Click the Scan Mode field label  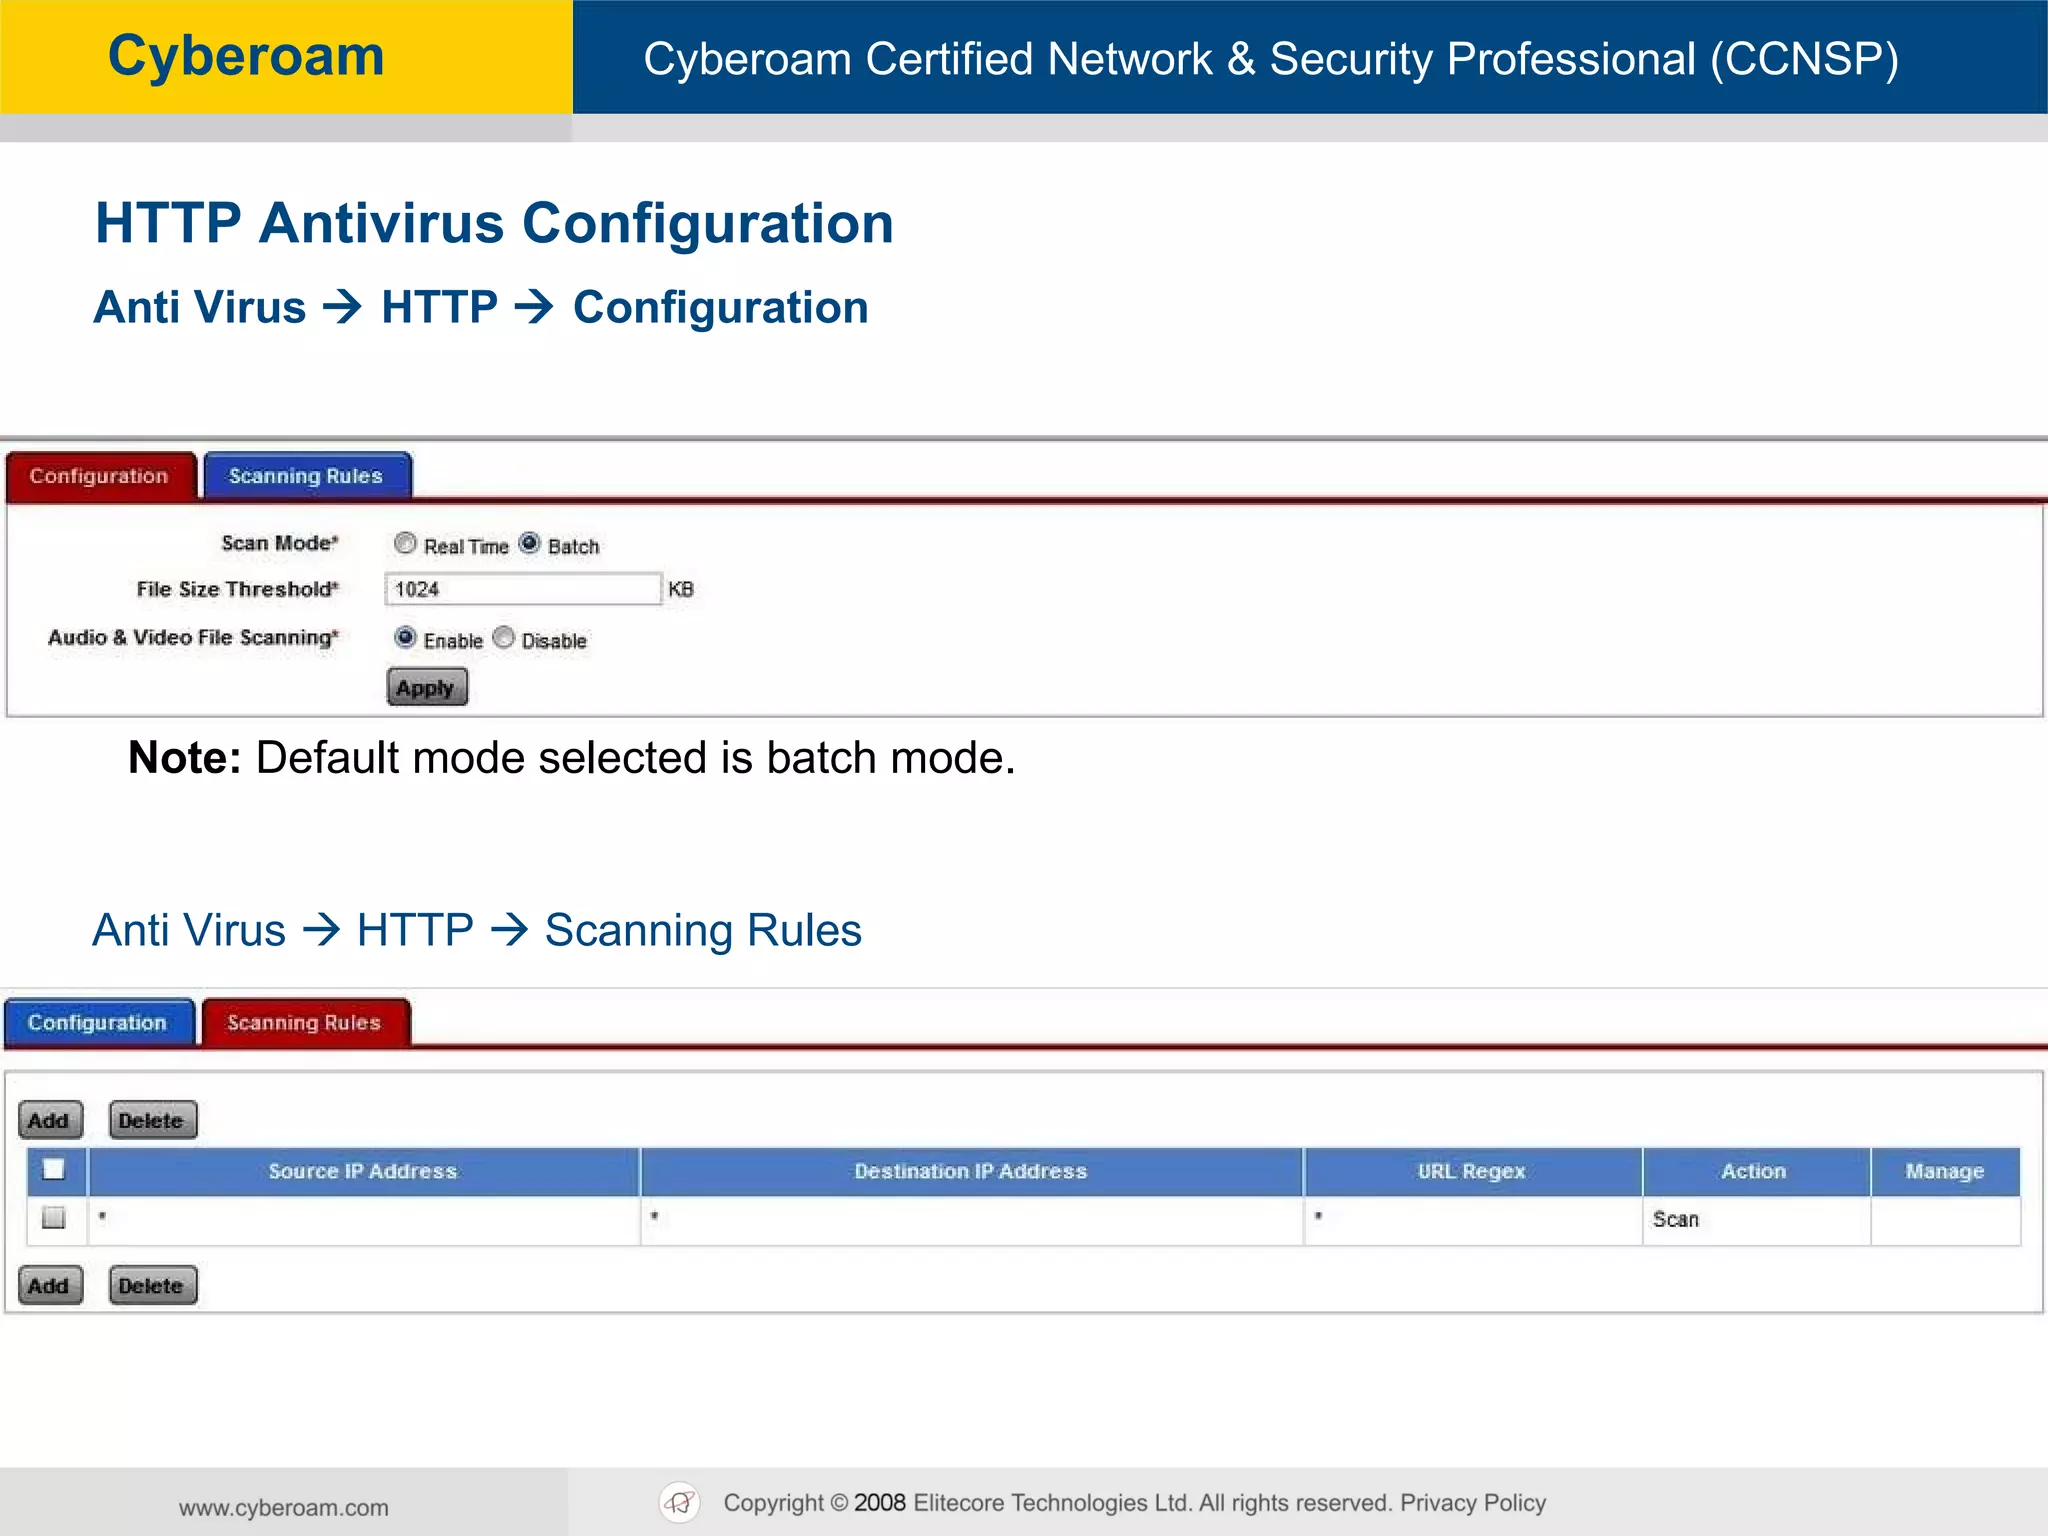280,543
